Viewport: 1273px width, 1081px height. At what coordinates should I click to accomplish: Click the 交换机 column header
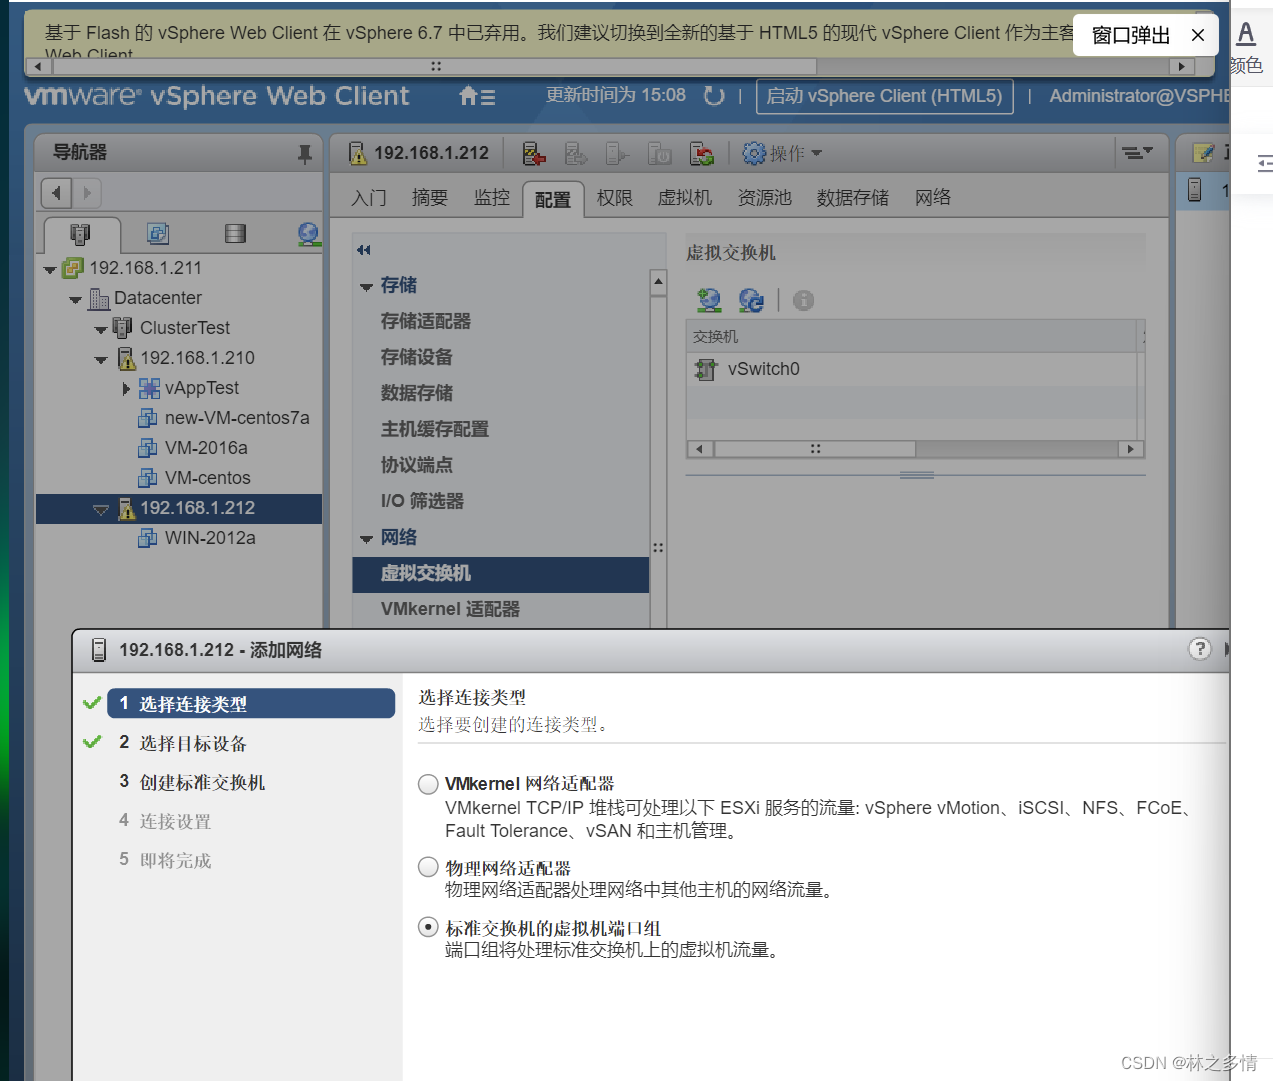click(x=911, y=337)
